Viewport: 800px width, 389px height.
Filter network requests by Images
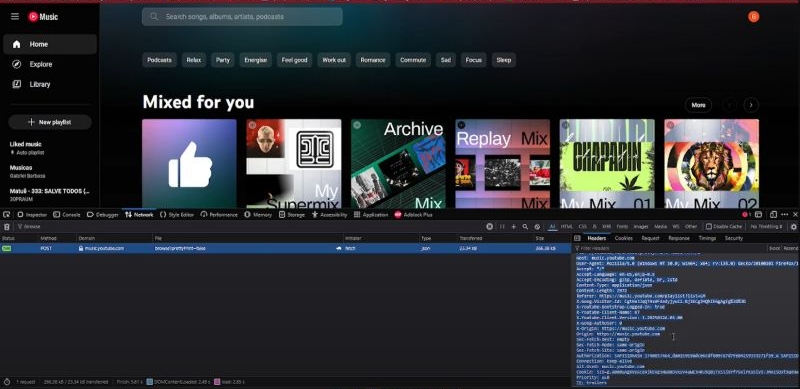pyautogui.click(x=641, y=227)
